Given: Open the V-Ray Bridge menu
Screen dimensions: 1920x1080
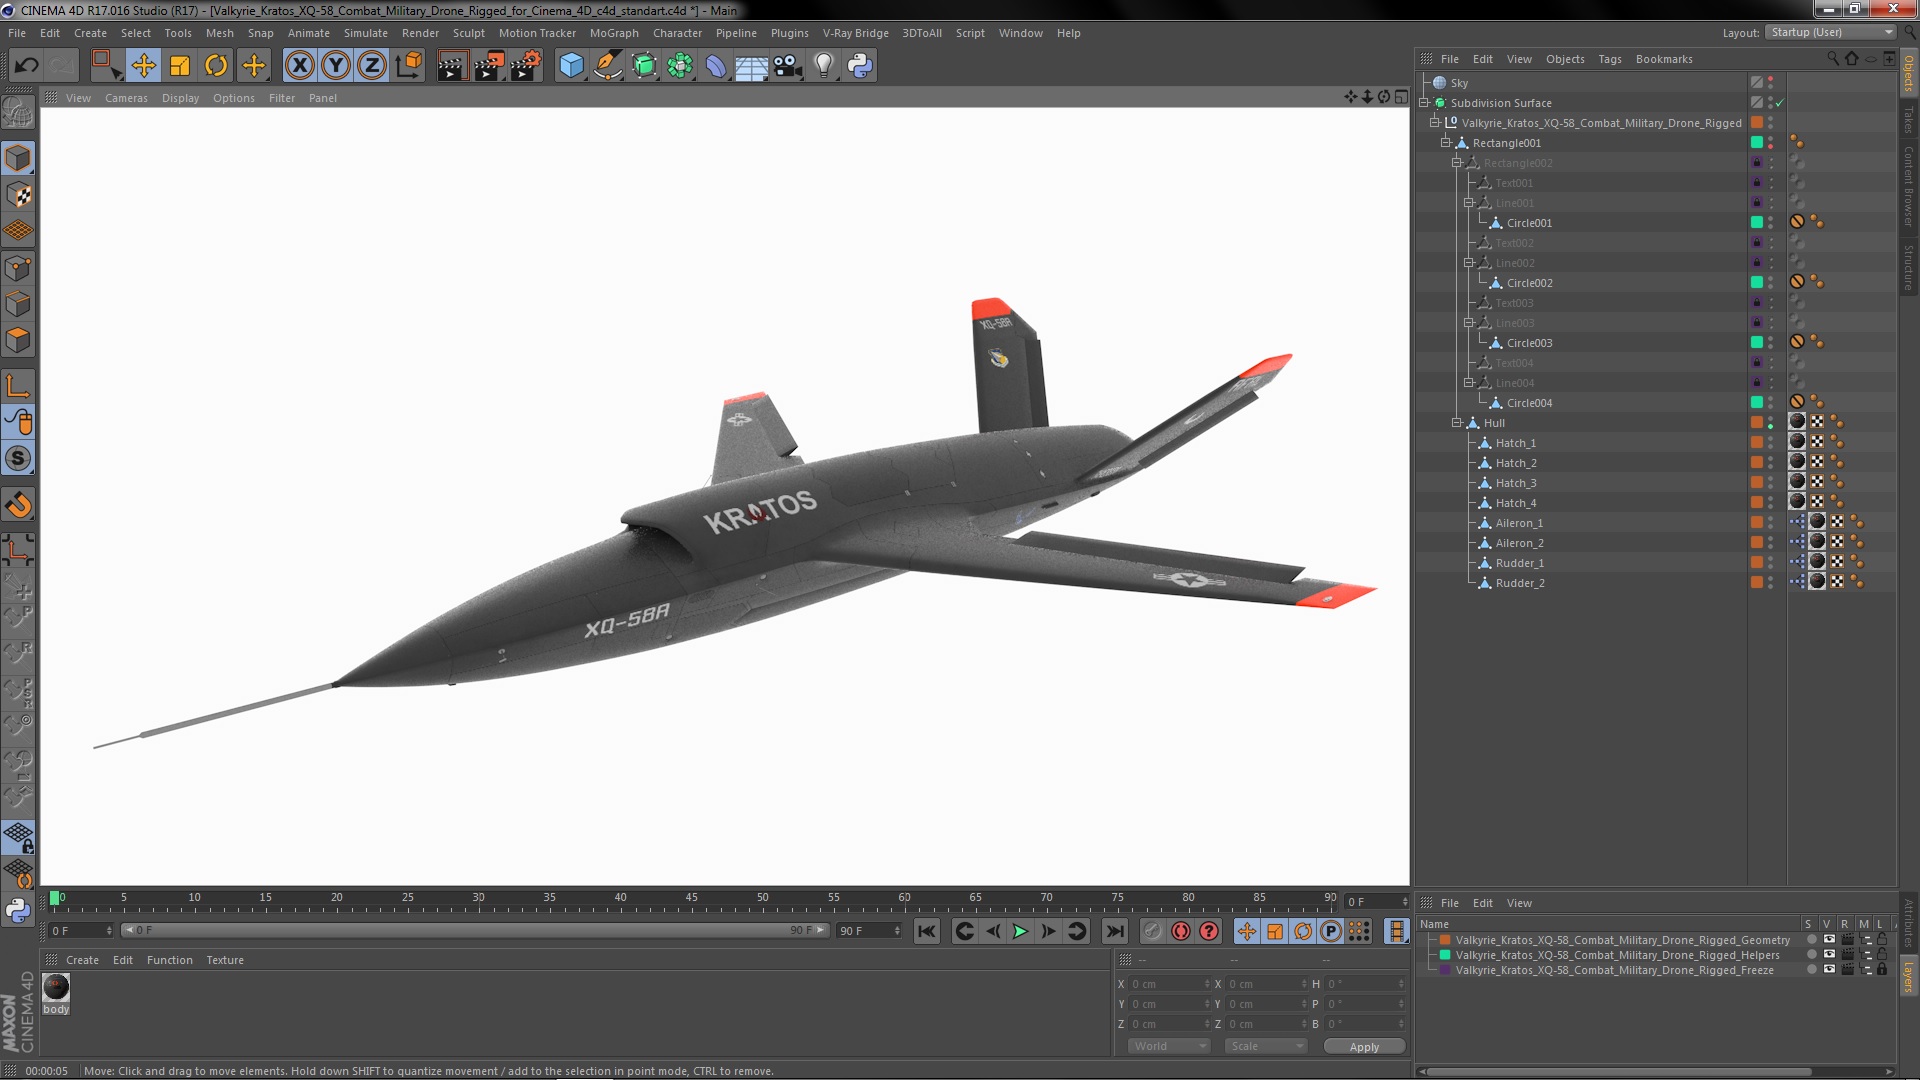Looking at the screenshot, I should coord(855,33).
